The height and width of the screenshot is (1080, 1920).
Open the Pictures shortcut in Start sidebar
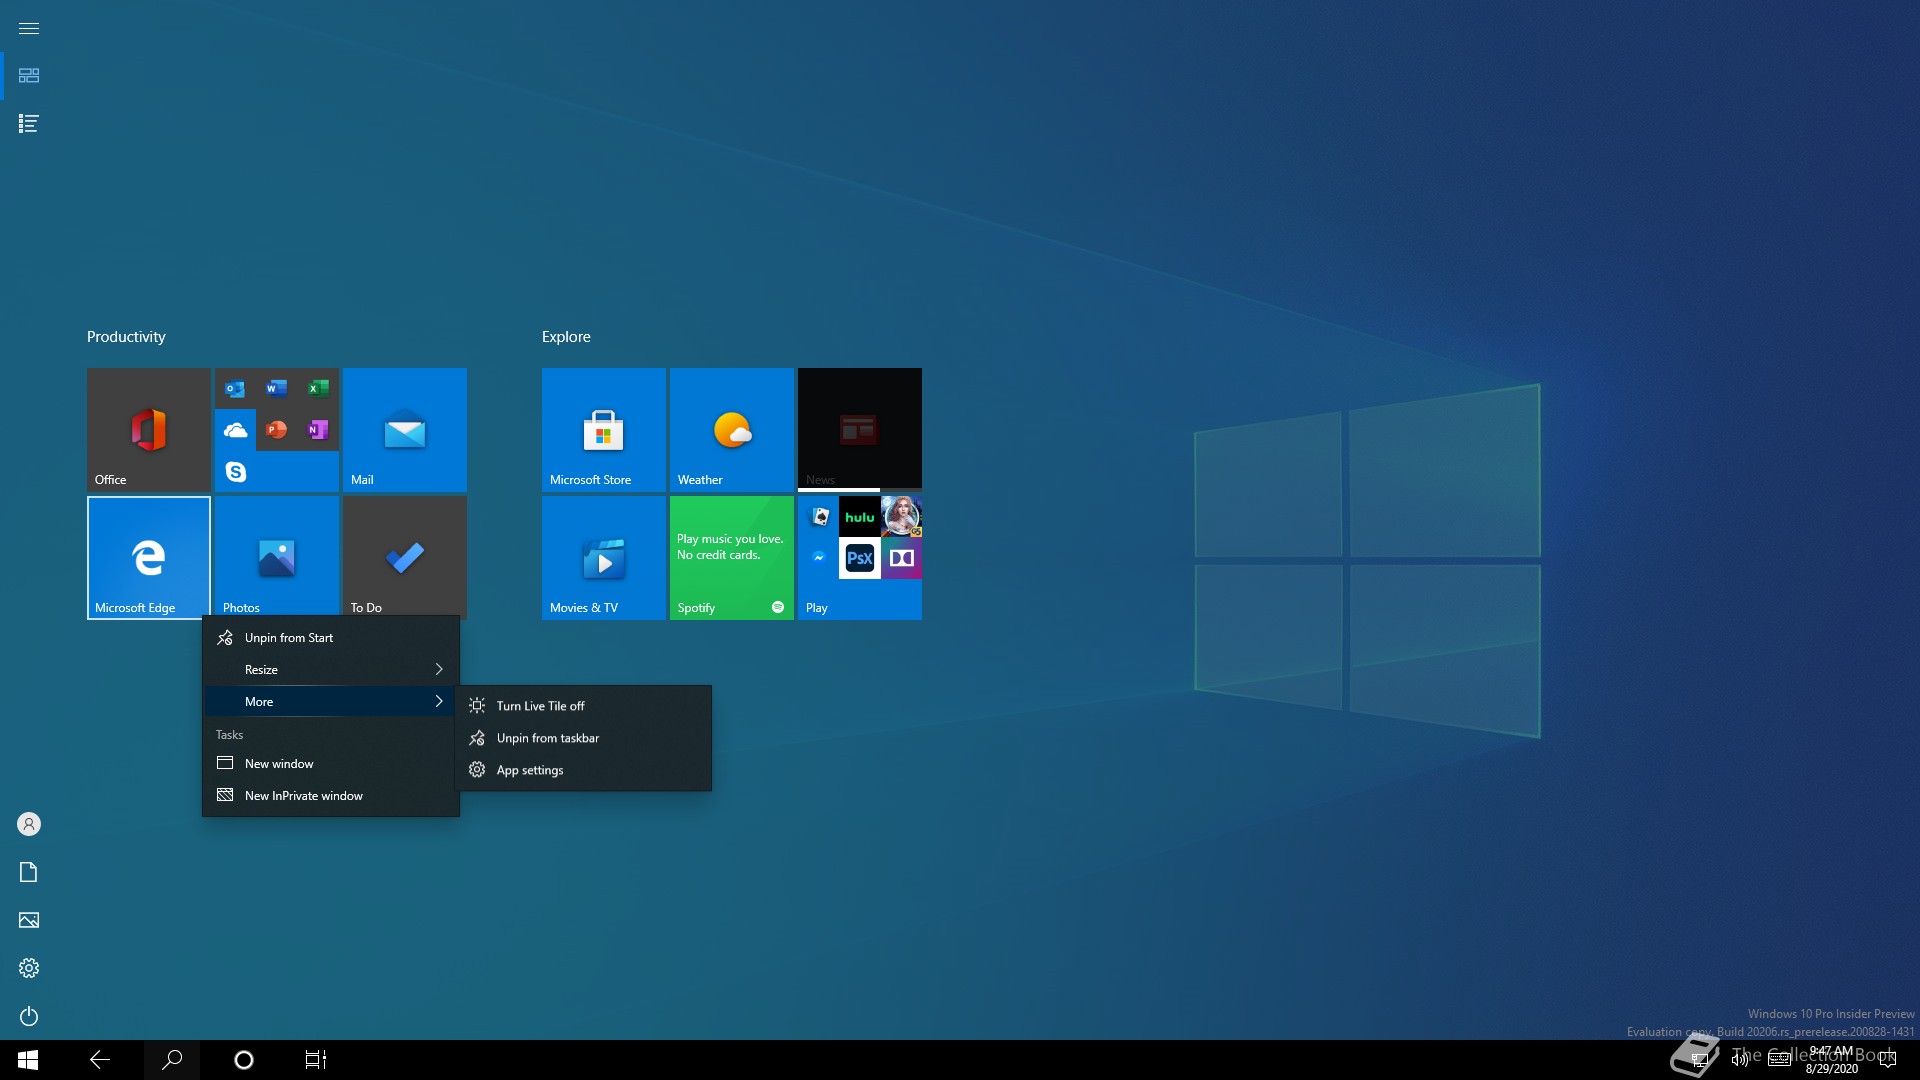pyautogui.click(x=28, y=920)
